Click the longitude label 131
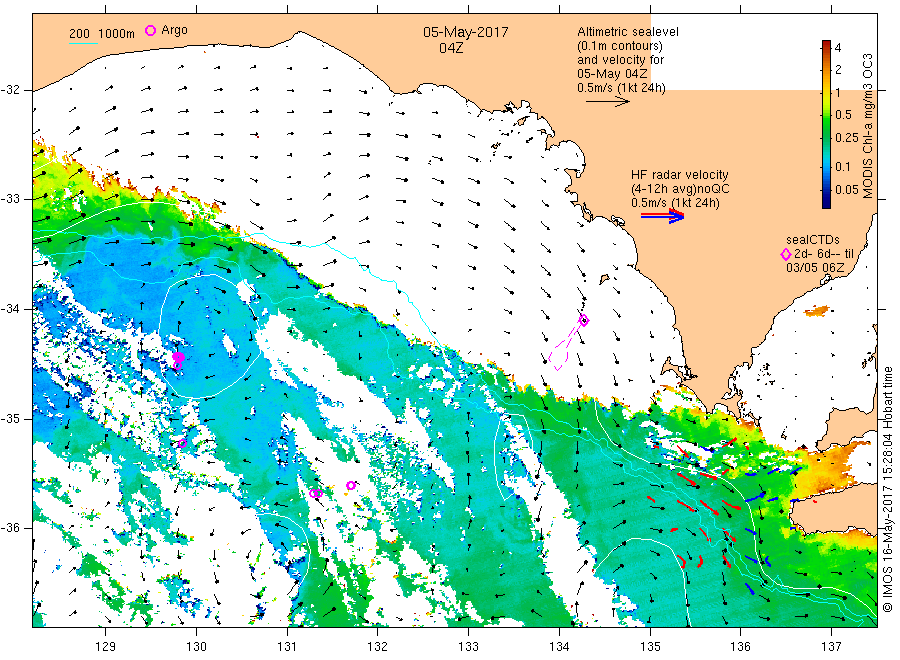 click(x=287, y=647)
